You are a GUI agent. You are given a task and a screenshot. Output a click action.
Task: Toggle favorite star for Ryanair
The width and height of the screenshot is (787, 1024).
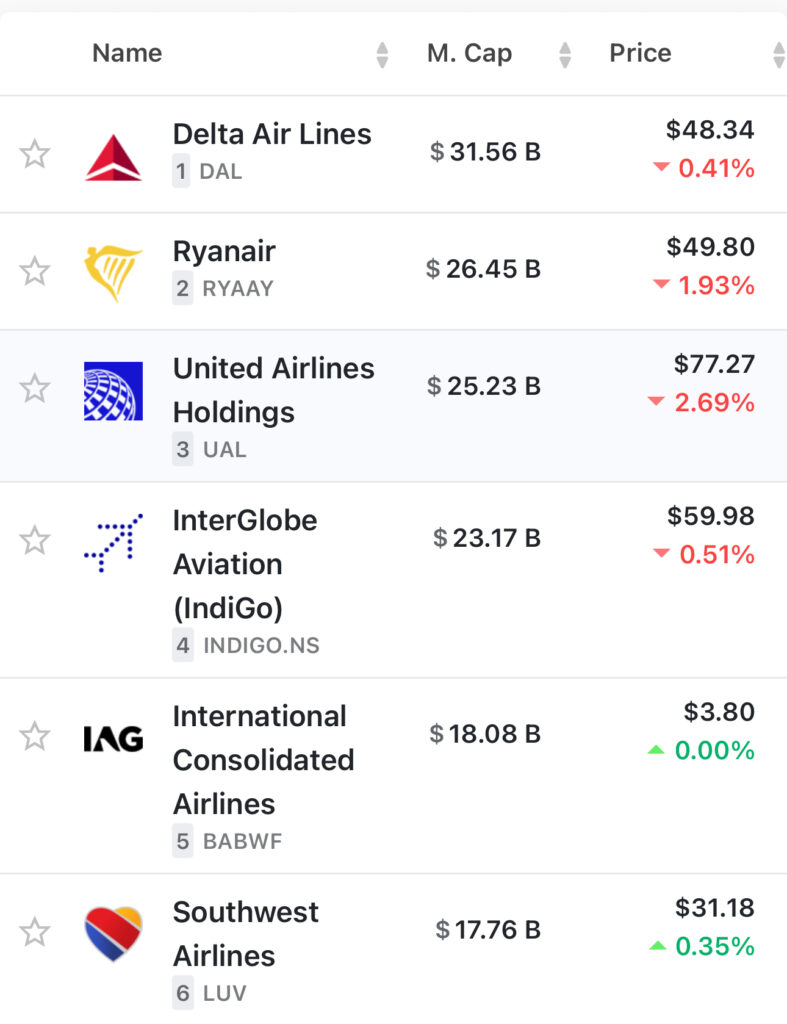[x=35, y=271]
